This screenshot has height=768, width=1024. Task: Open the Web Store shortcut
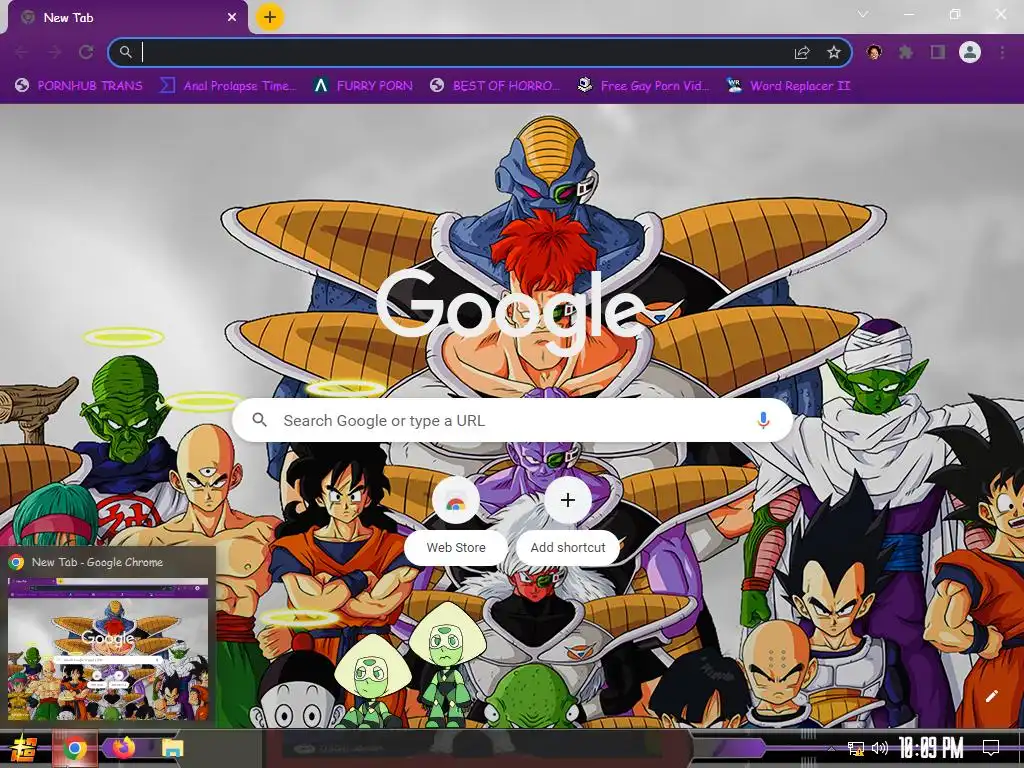456,521
